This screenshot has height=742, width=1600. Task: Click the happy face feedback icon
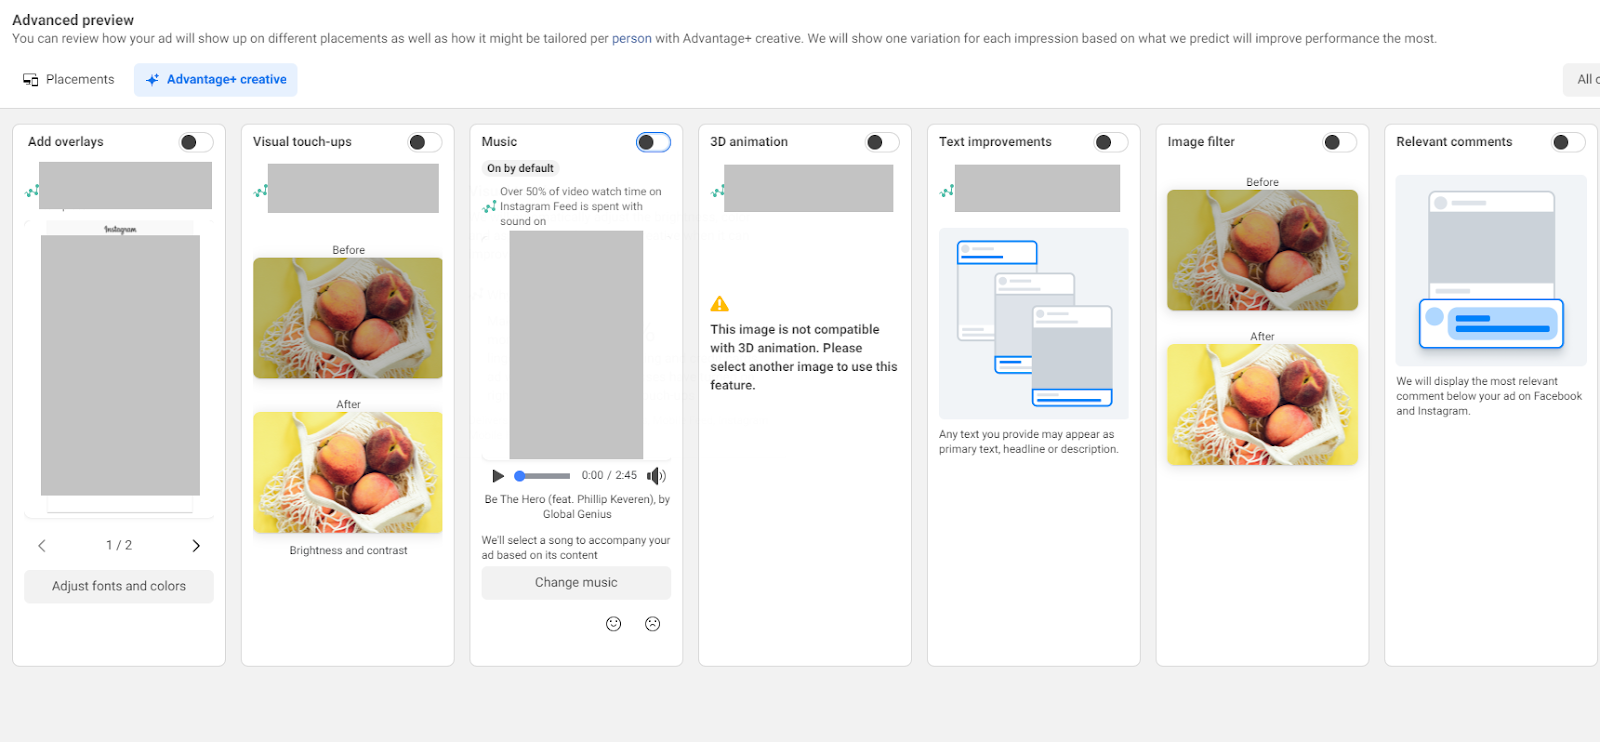coord(614,624)
